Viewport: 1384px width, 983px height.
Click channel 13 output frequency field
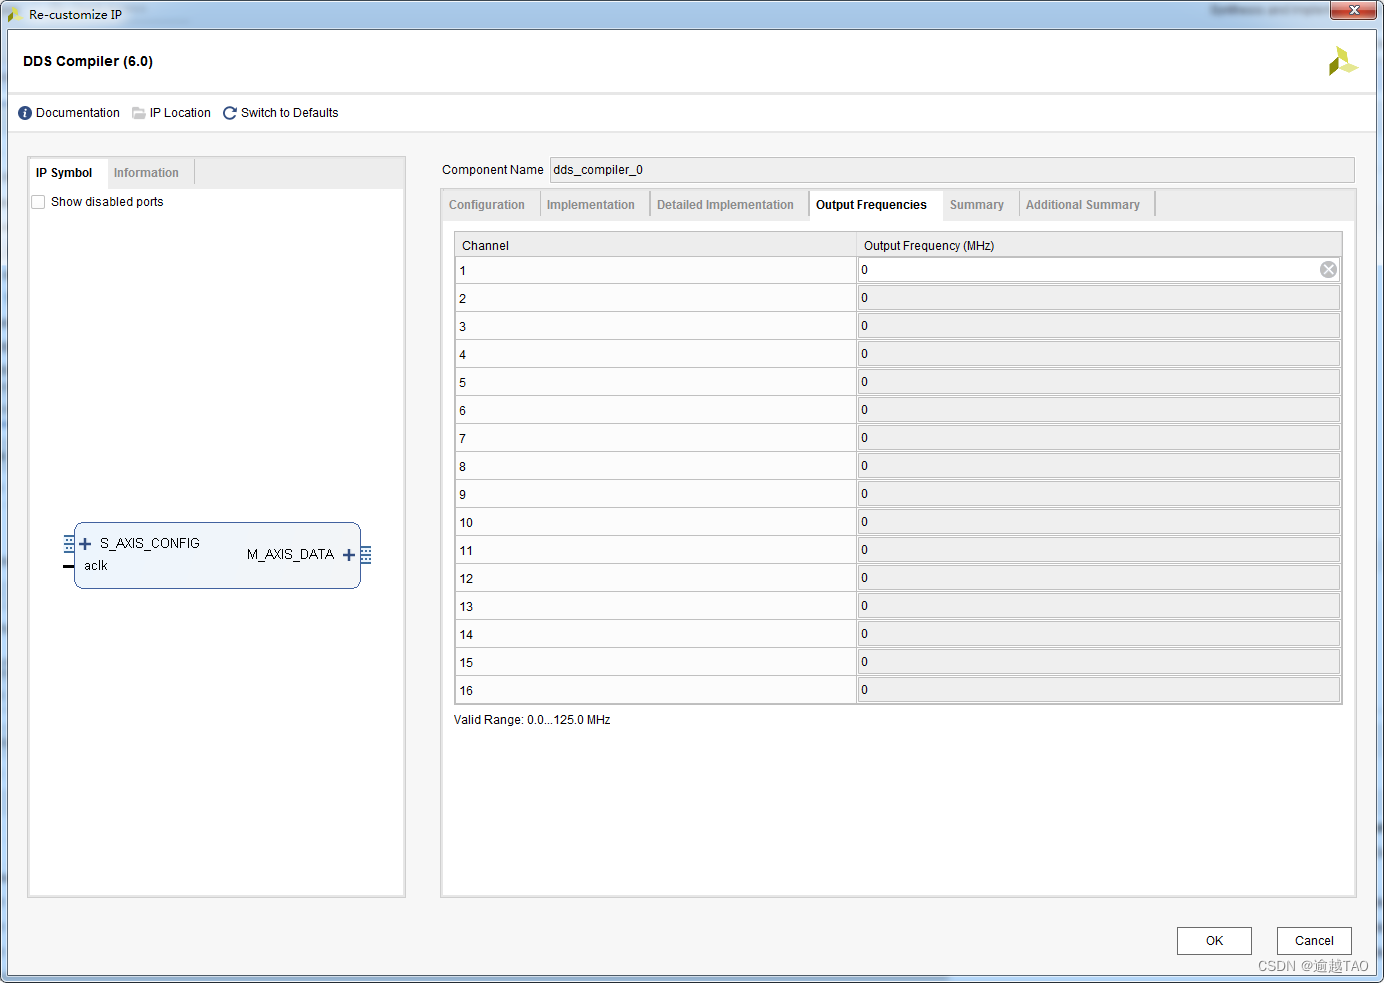coord(1099,606)
